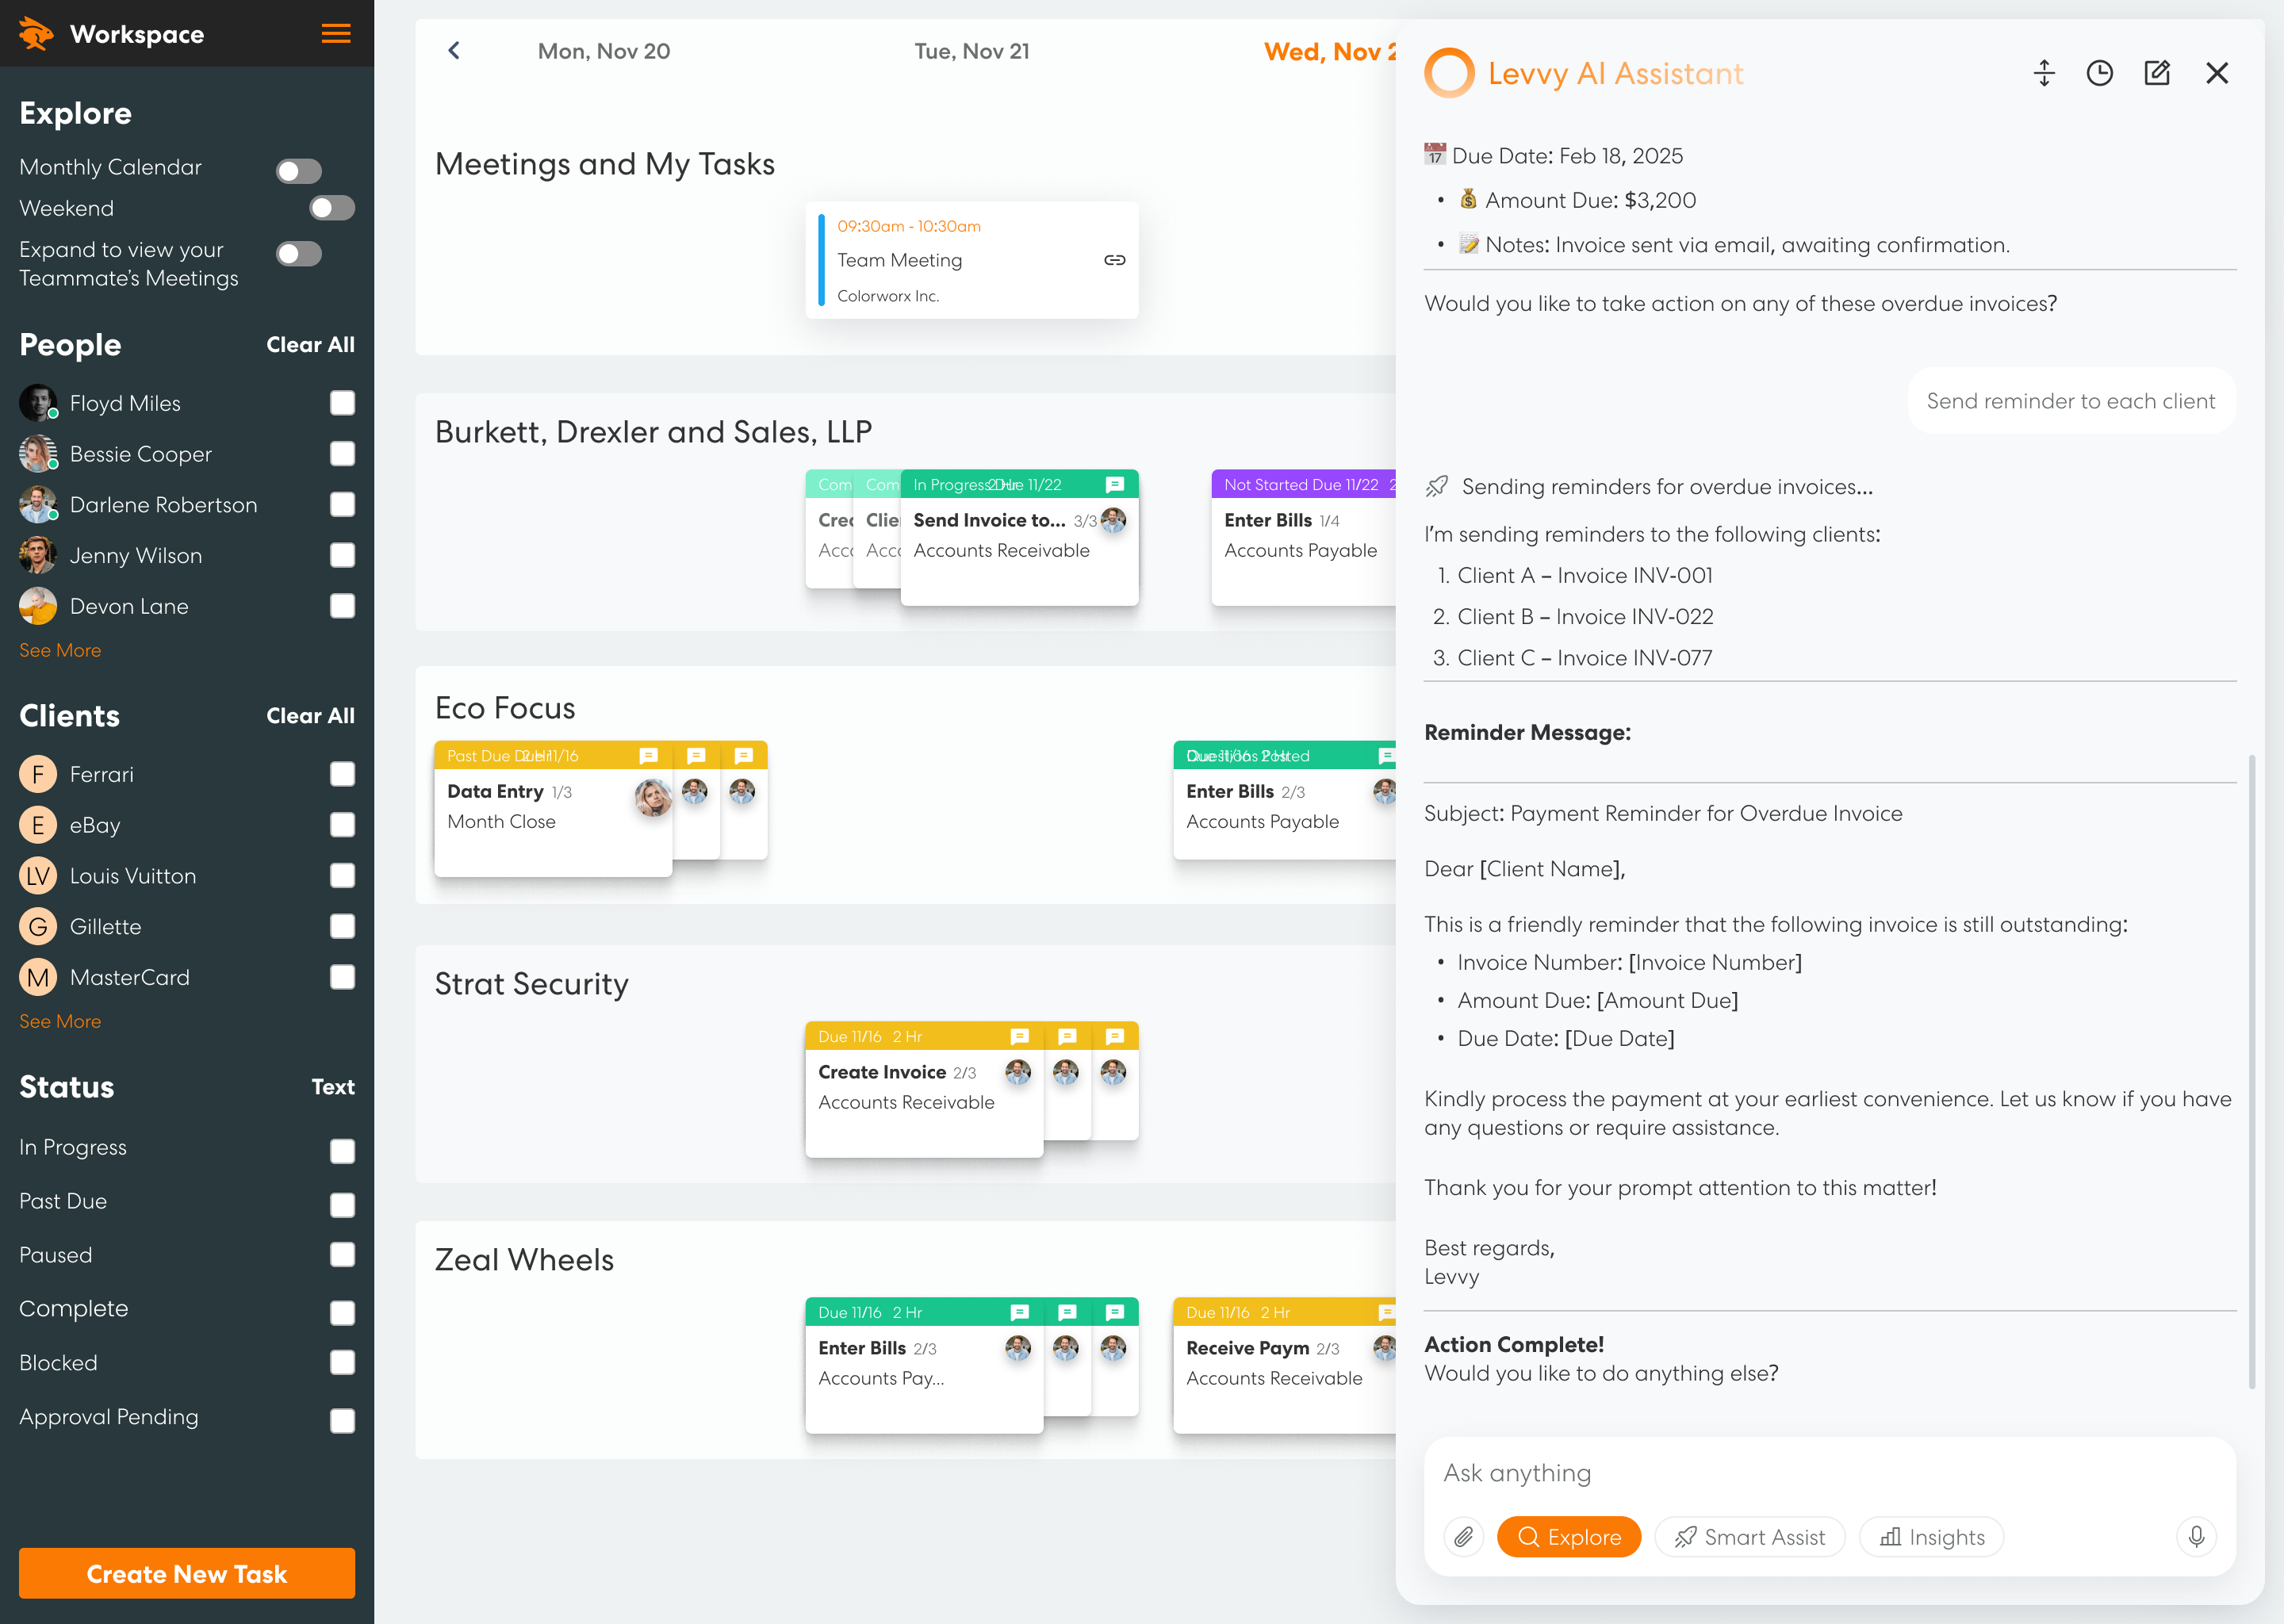This screenshot has width=2284, height=1624.
Task: Open chat history in Levvy AI Assistant
Action: 2100,73
